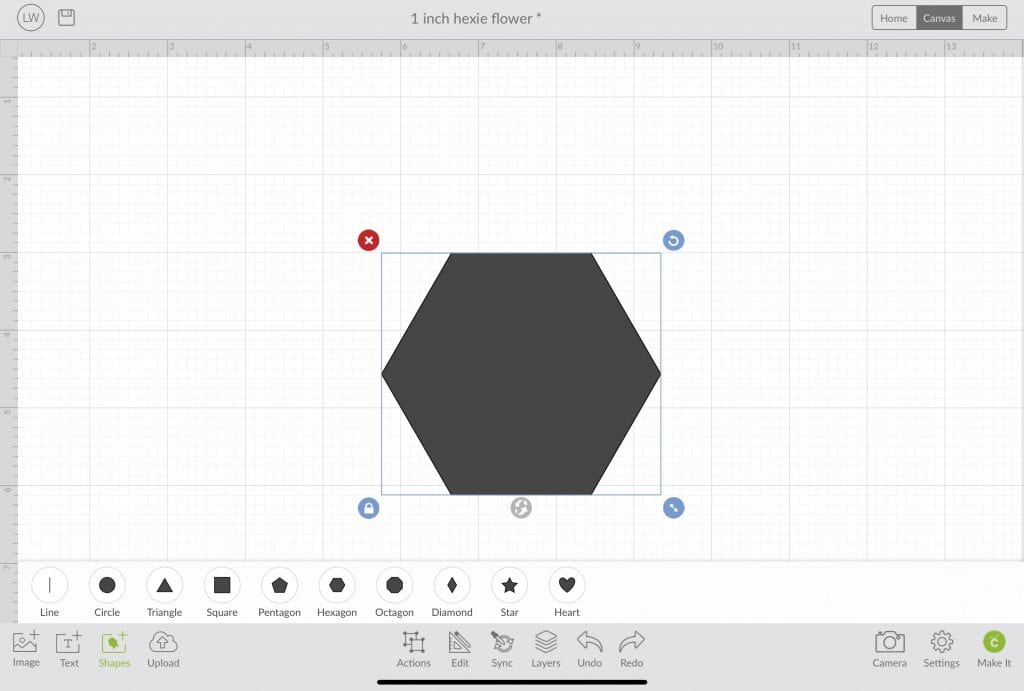The width and height of the screenshot is (1024, 691).
Task: Save the project using the disk icon
Action: point(67,18)
